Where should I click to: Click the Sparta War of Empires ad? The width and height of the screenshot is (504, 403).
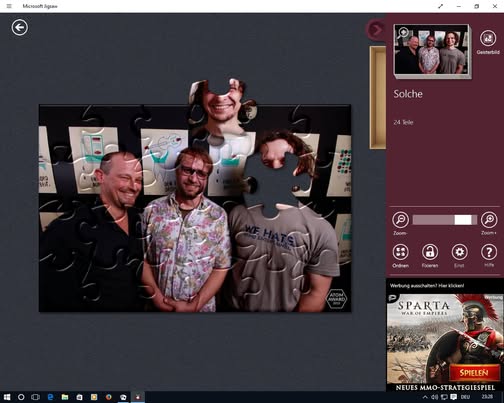(x=445, y=342)
